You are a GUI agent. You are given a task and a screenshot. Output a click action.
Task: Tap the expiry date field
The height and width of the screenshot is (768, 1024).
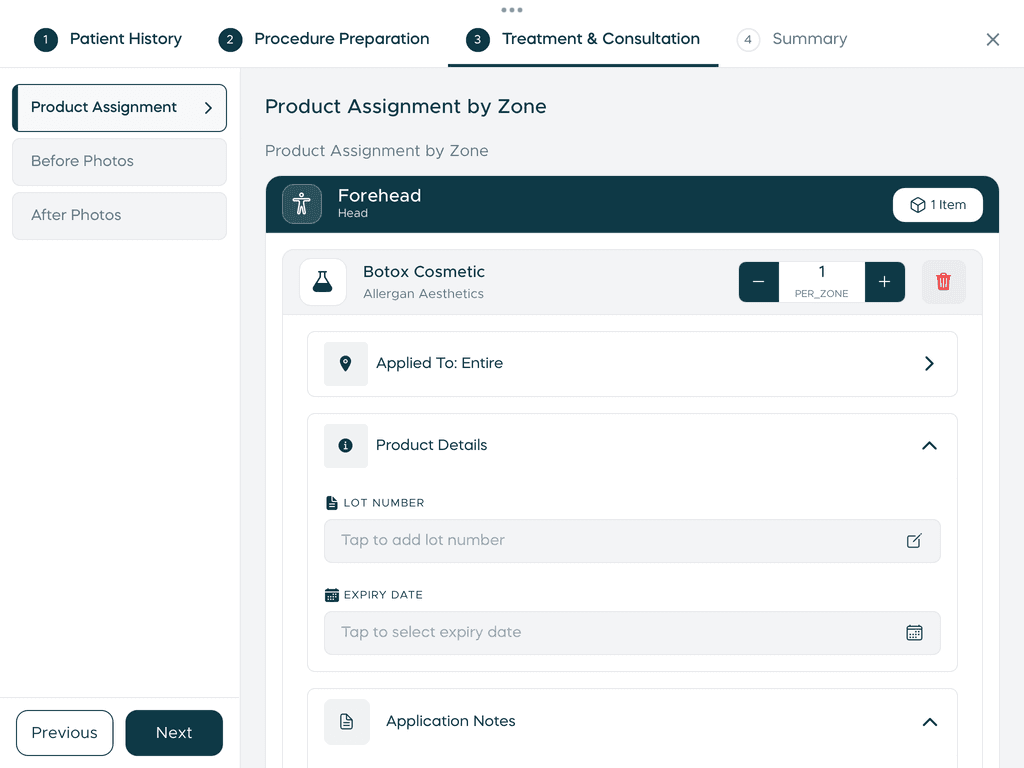(x=632, y=633)
